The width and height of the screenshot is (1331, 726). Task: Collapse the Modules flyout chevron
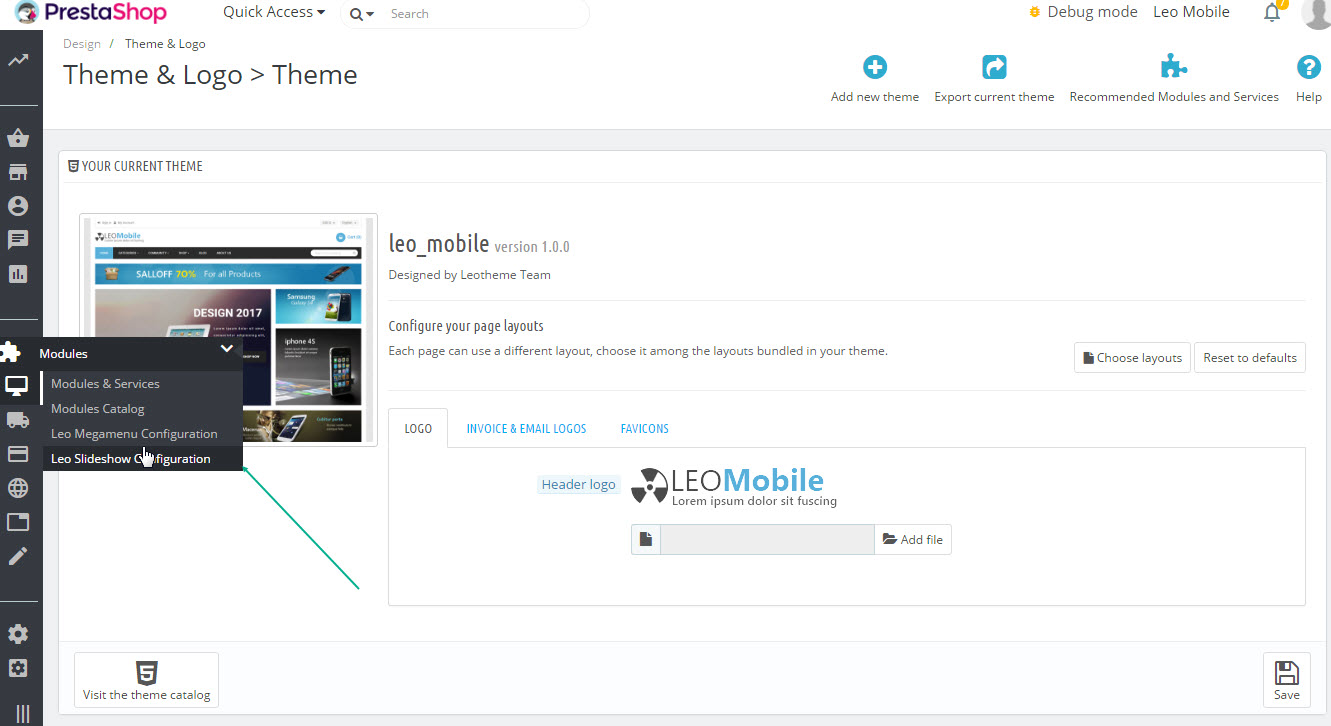click(227, 349)
